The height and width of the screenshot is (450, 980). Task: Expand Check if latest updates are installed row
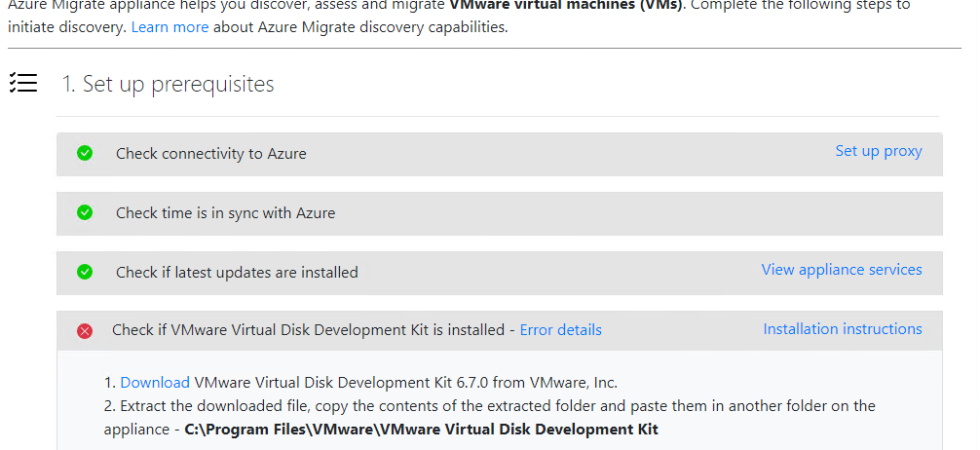pos(499,272)
